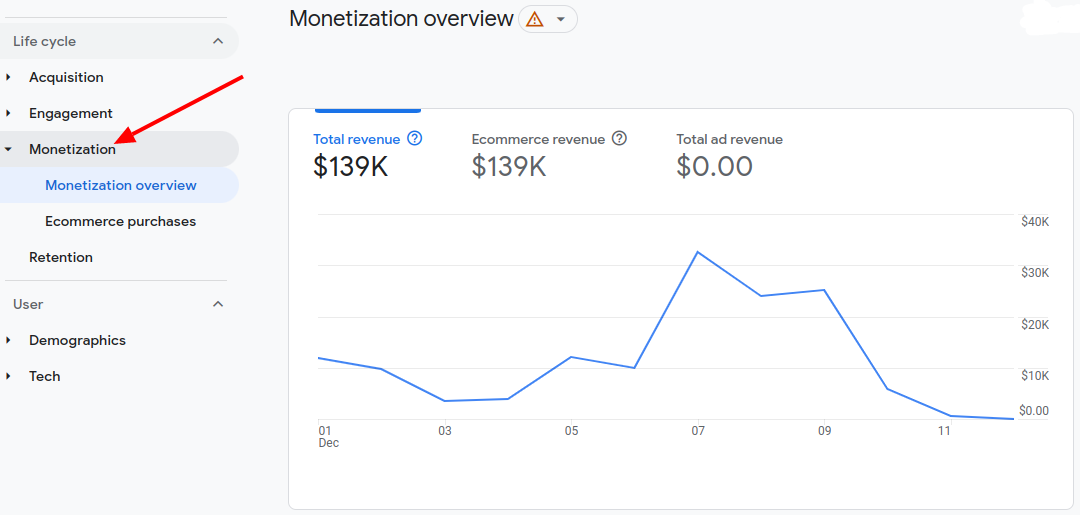Image resolution: width=1080 pixels, height=515 pixels.
Task: Collapse the Monetization tree arrow
Action: point(9,149)
